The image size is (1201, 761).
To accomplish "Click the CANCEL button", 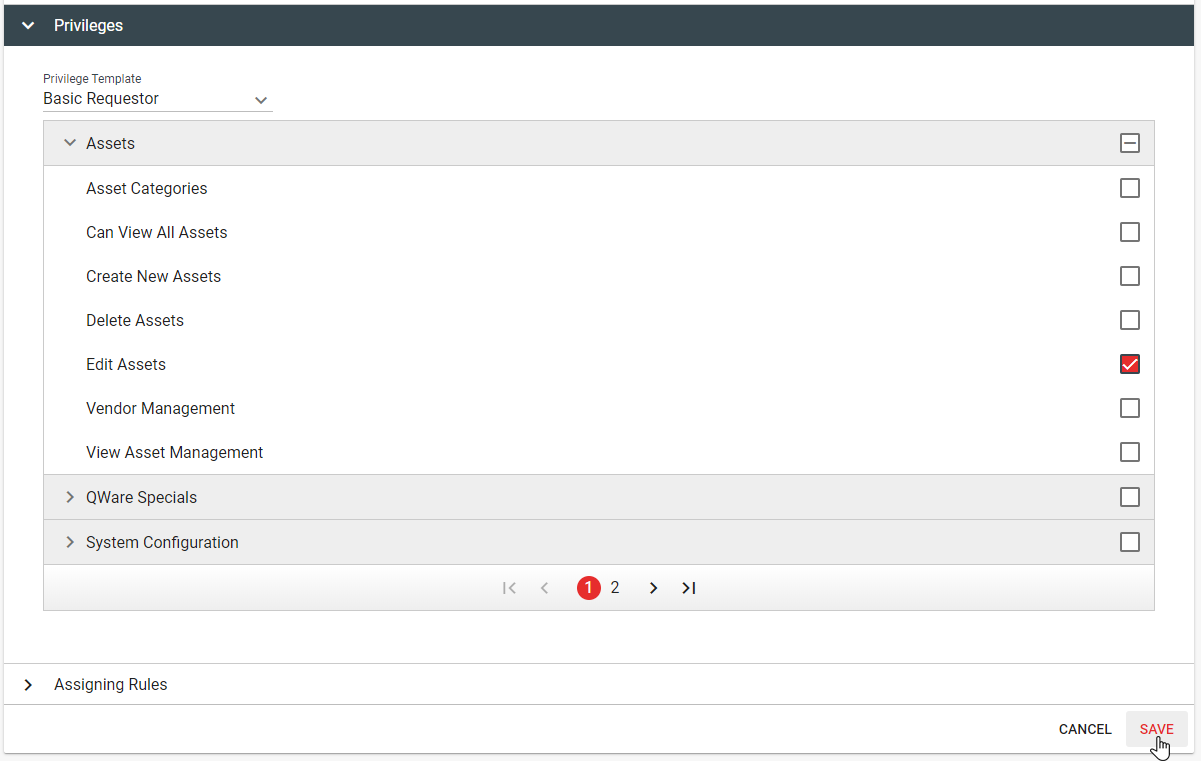I will click(x=1085, y=729).
